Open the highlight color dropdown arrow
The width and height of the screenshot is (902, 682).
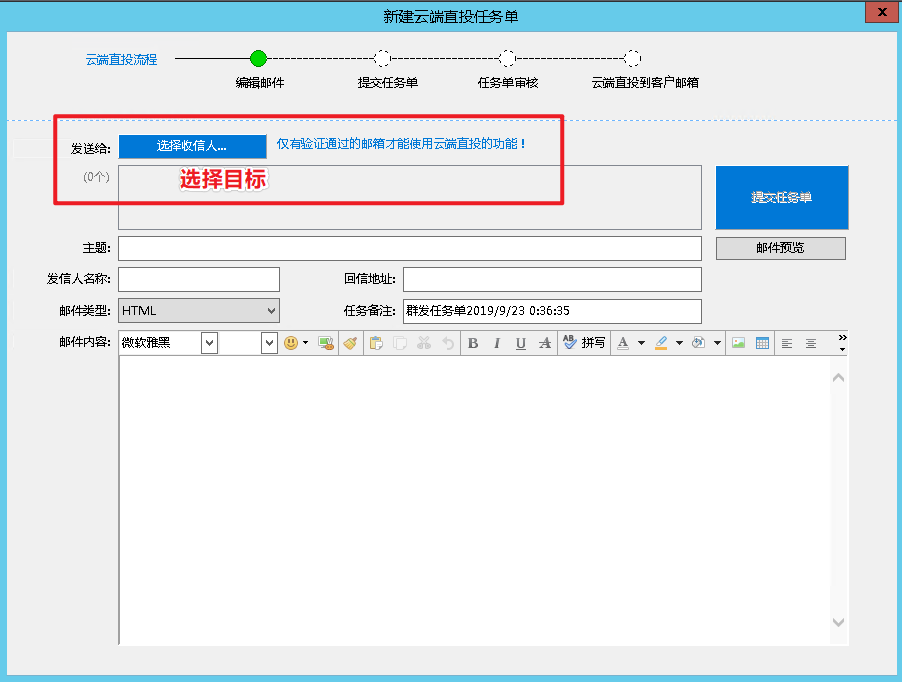[x=679, y=343]
